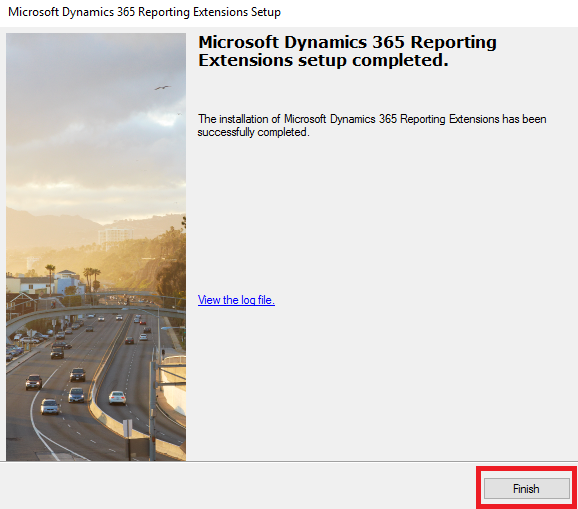This screenshot has width=578, height=509.
Task: Click the curved overpass bridge in picture
Action: [x=92, y=313]
